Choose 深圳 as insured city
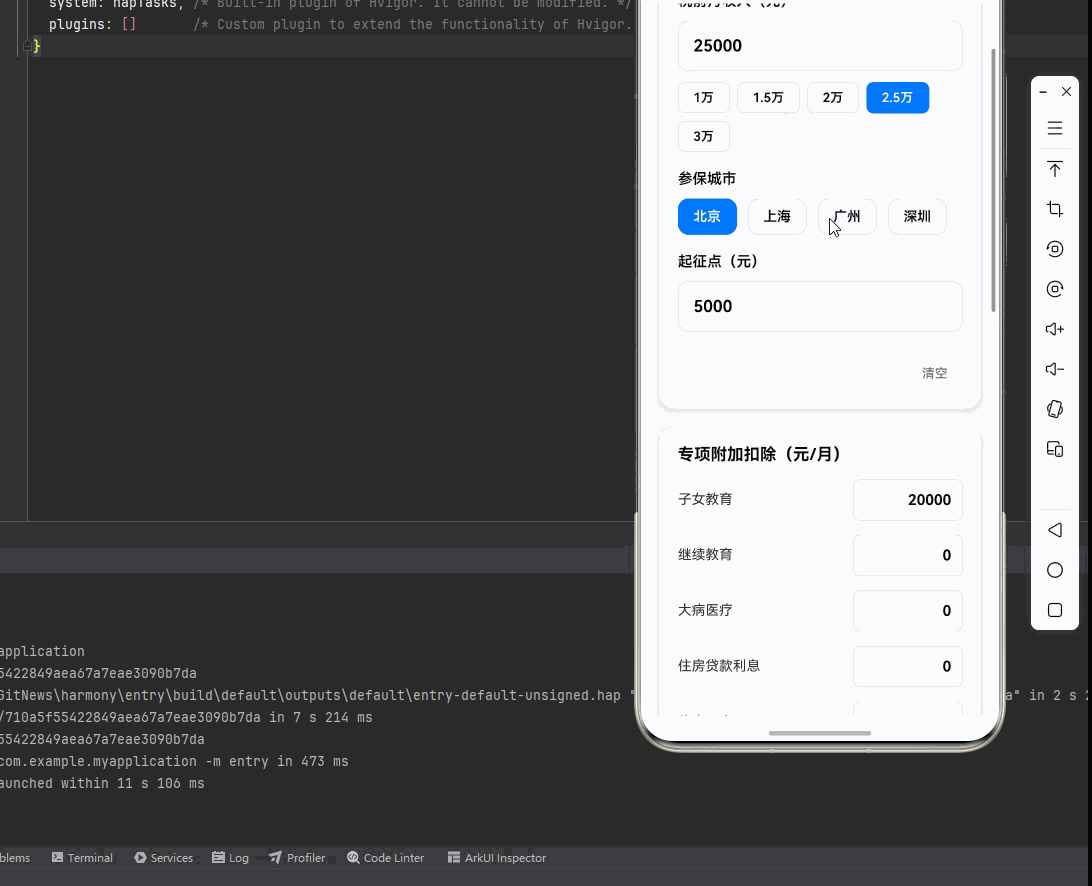The image size is (1092, 886). (917, 216)
